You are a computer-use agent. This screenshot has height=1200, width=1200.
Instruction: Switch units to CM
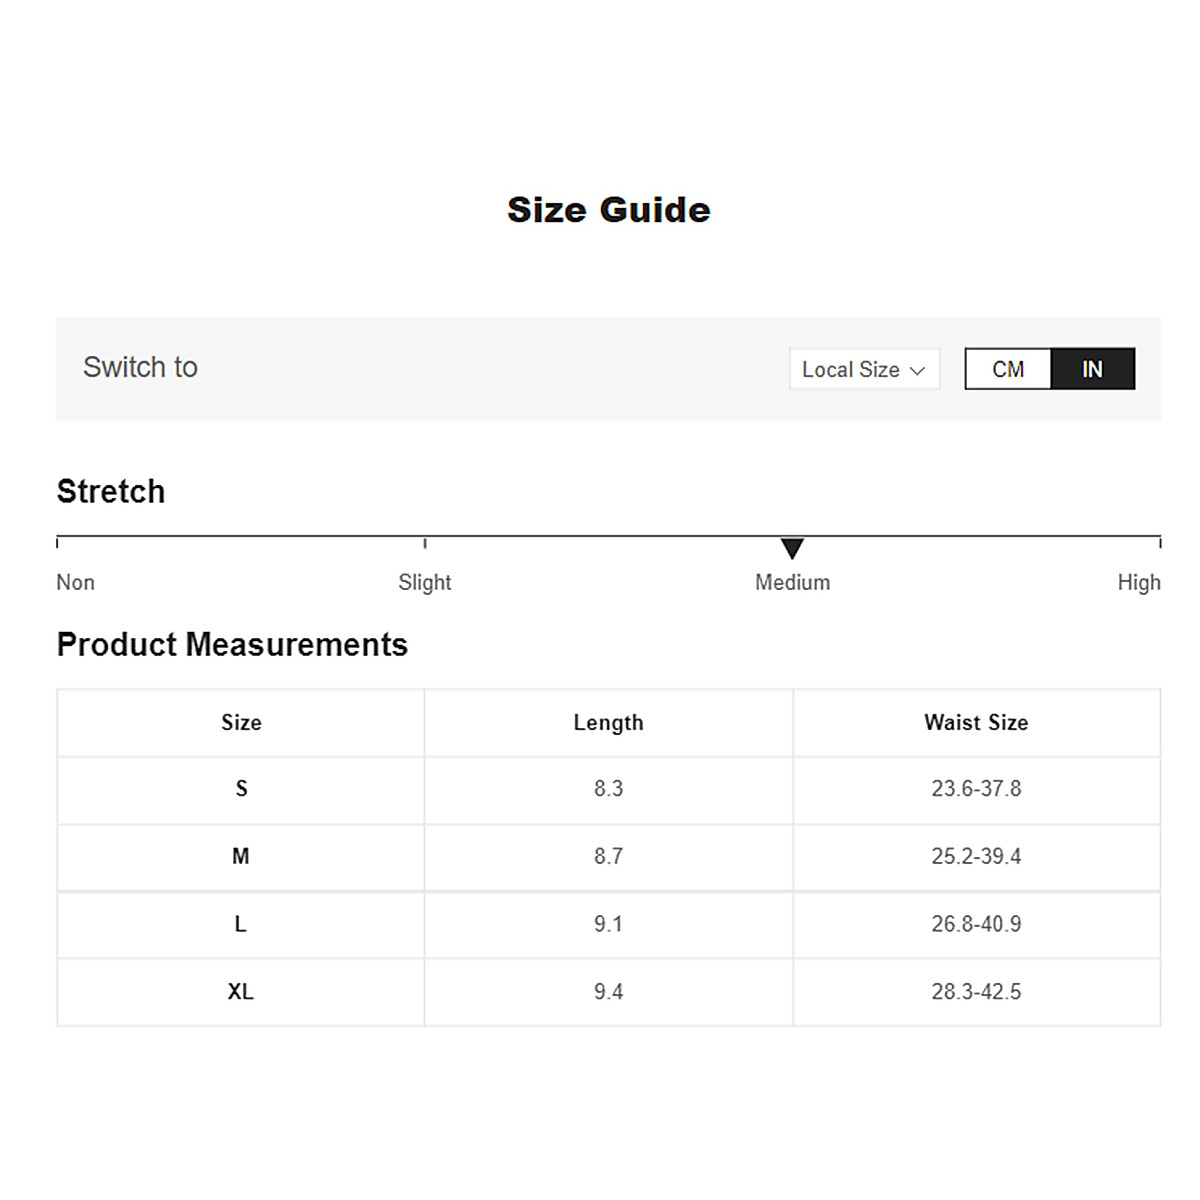(x=1008, y=369)
